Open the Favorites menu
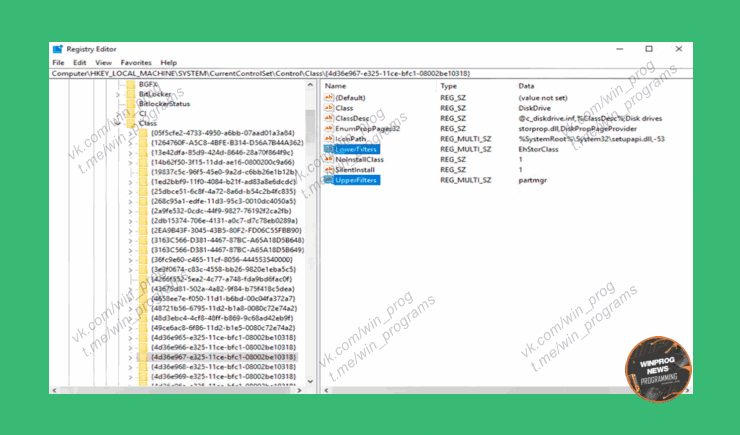The width and height of the screenshot is (740, 435). (136, 62)
